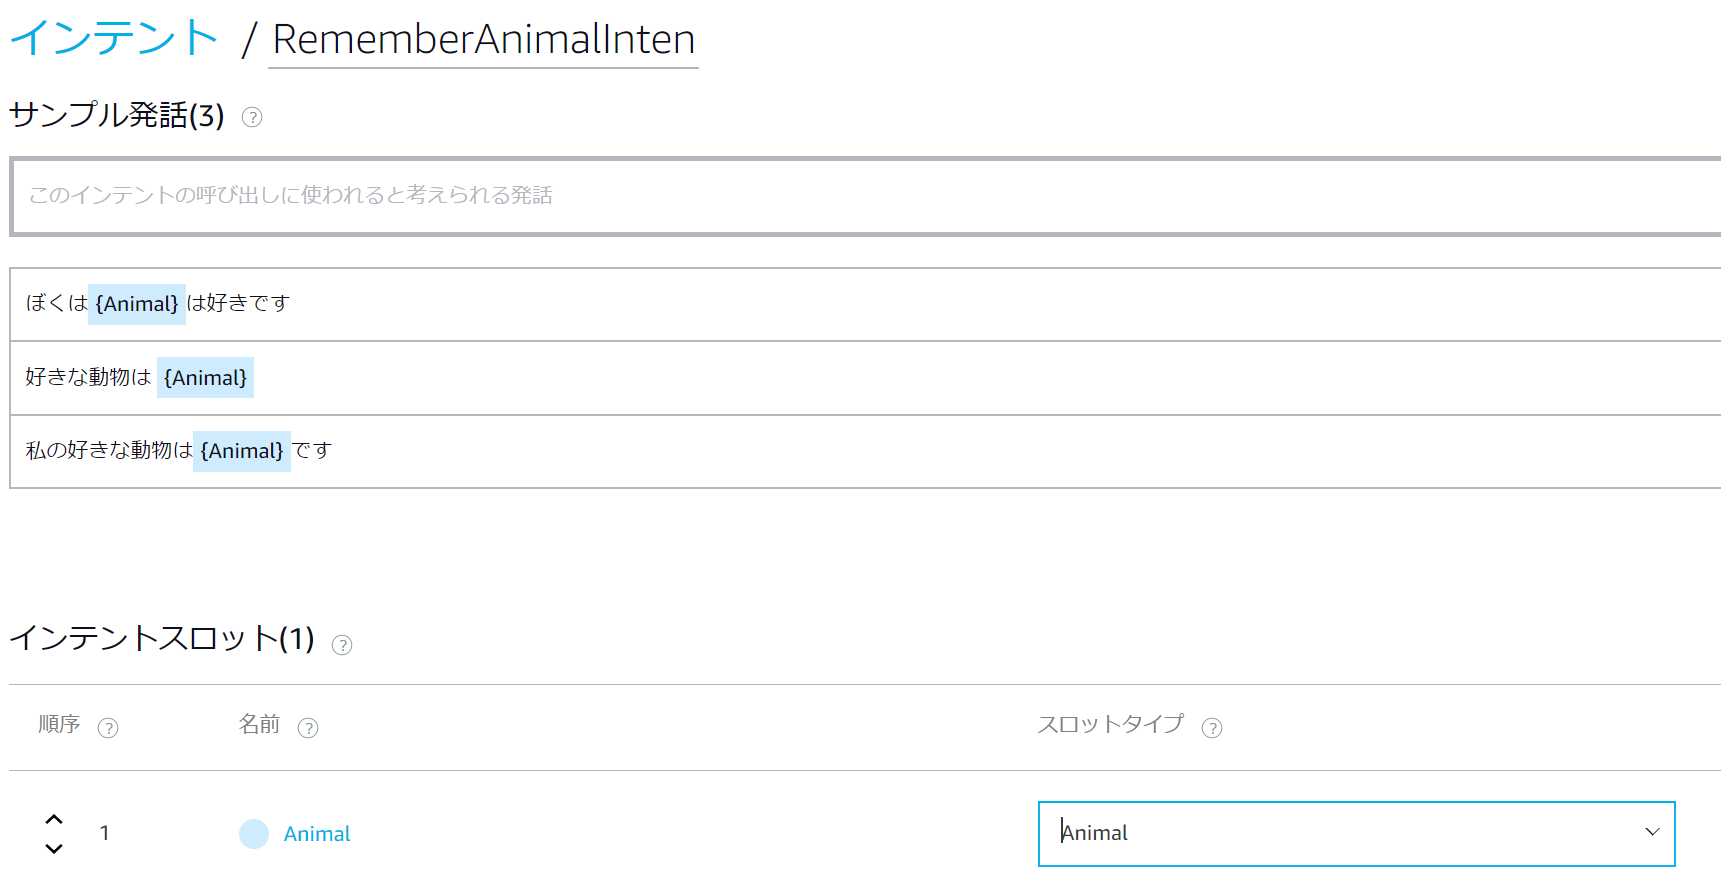
Task: Click {Animal} slot tag in third utterance
Action: point(242,451)
